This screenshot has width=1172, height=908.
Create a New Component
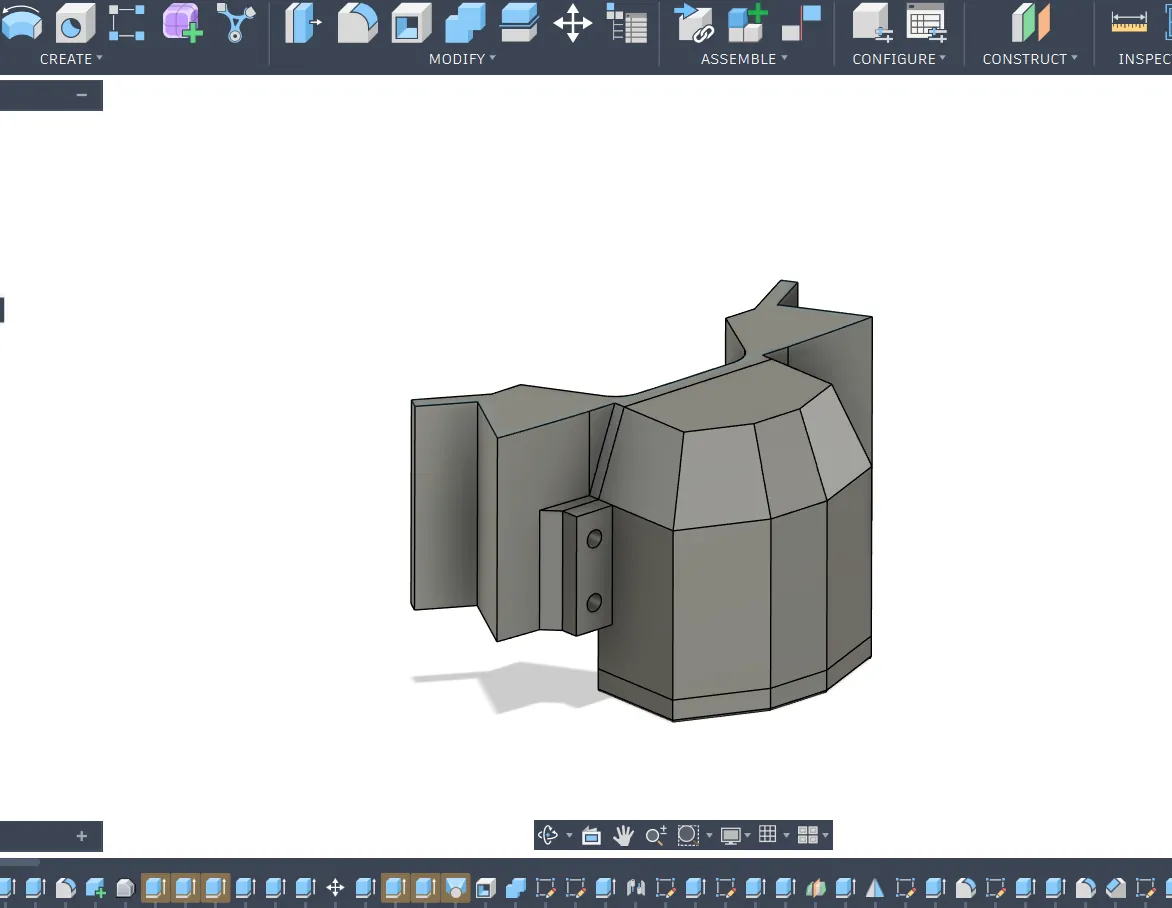click(747, 23)
